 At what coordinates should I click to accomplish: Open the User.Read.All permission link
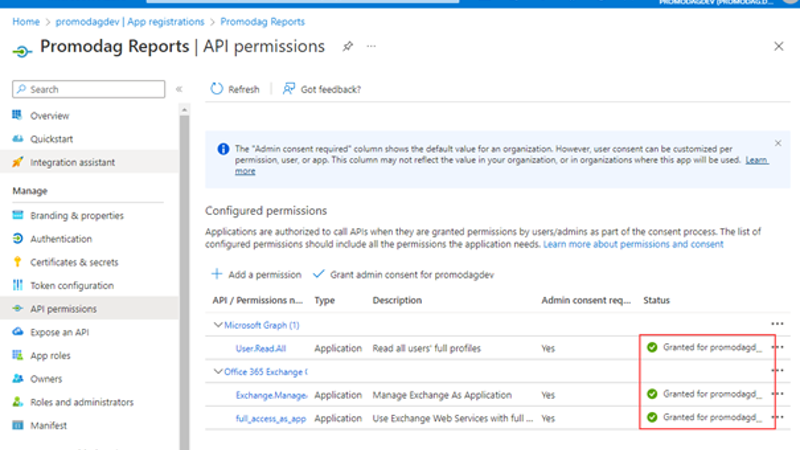(x=260, y=348)
